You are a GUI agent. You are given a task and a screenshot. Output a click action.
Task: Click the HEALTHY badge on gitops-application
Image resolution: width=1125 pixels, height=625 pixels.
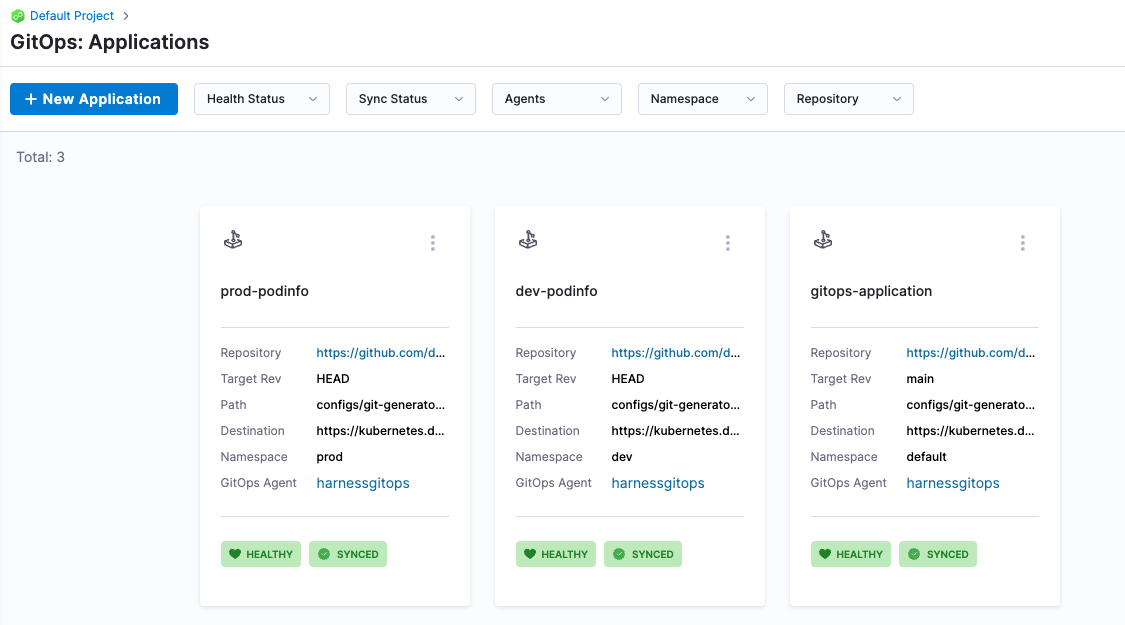[x=850, y=553]
